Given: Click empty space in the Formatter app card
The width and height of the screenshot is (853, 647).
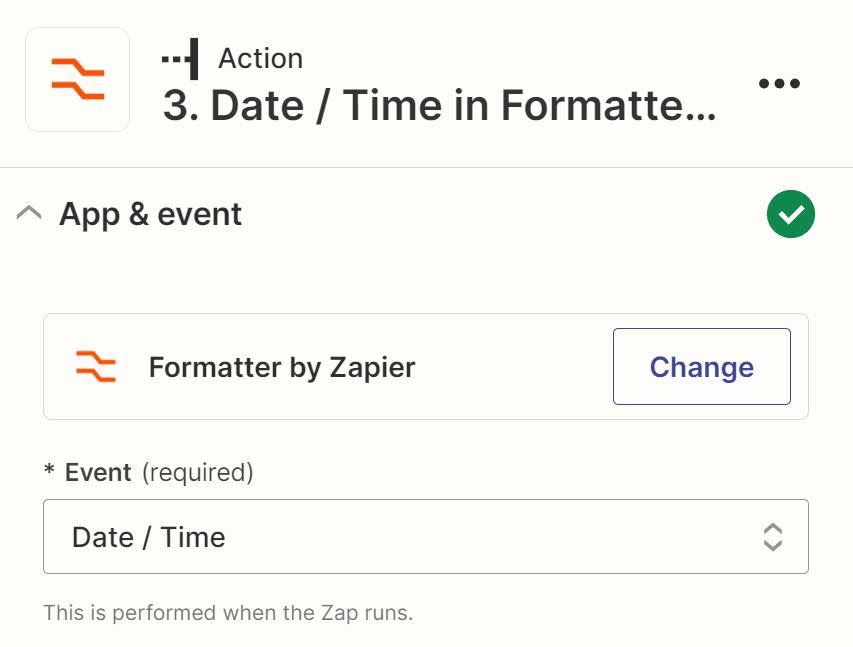Looking at the screenshot, I should (510, 367).
